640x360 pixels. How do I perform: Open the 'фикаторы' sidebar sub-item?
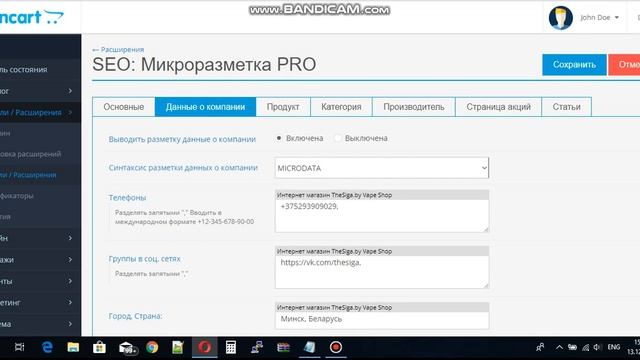coord(40,196)
